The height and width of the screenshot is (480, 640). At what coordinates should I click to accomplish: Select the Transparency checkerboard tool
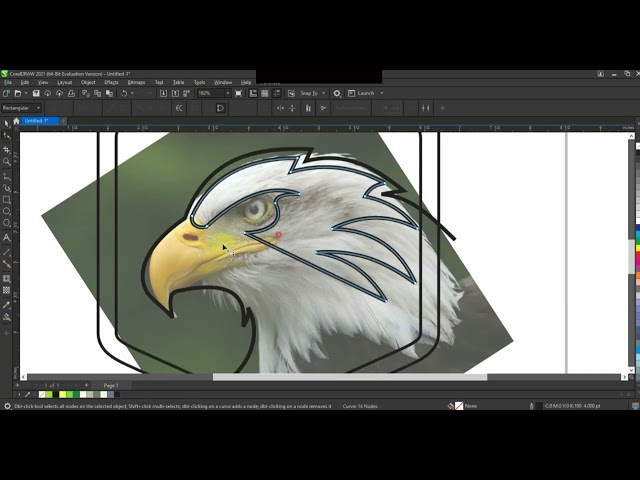tap(6, 290)
